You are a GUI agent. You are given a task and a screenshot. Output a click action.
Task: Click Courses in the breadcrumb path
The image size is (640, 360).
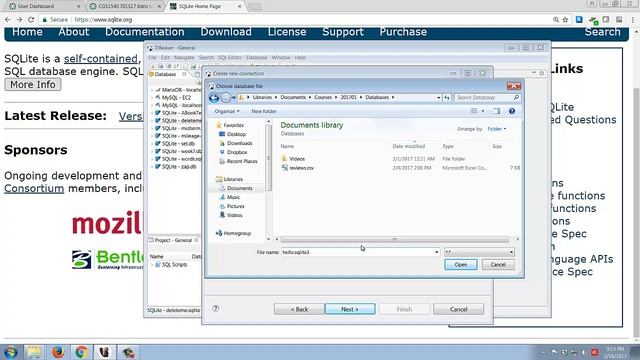(323, 98)
